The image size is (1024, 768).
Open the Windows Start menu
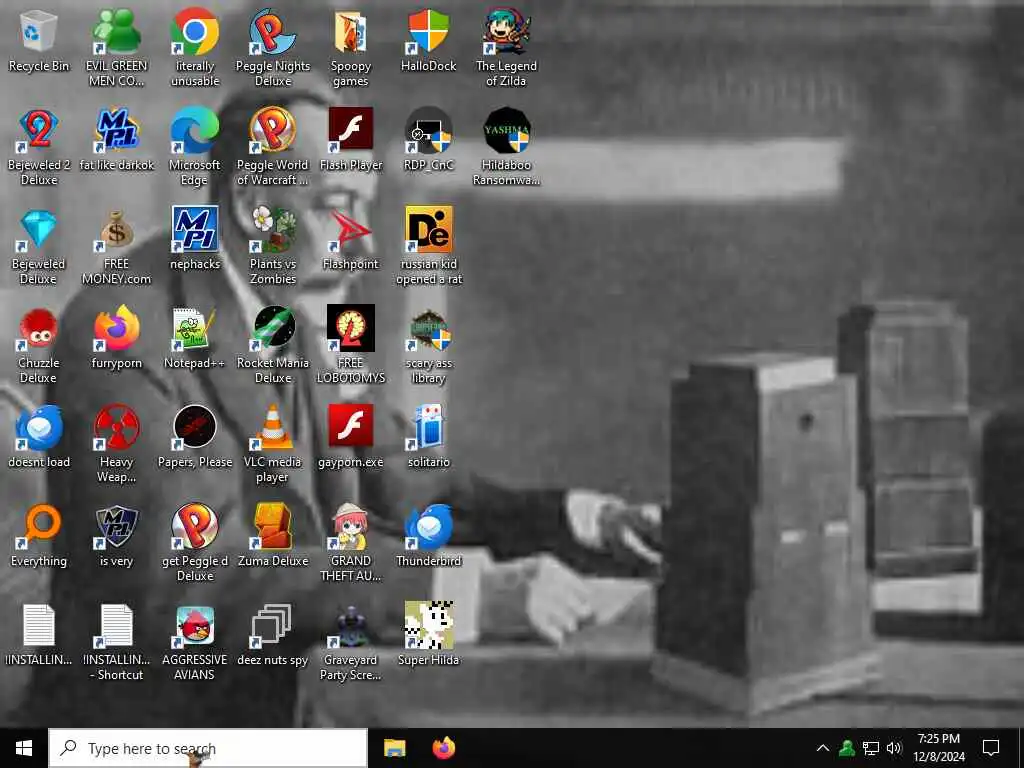pyautogui.click(x=24, y=748)
